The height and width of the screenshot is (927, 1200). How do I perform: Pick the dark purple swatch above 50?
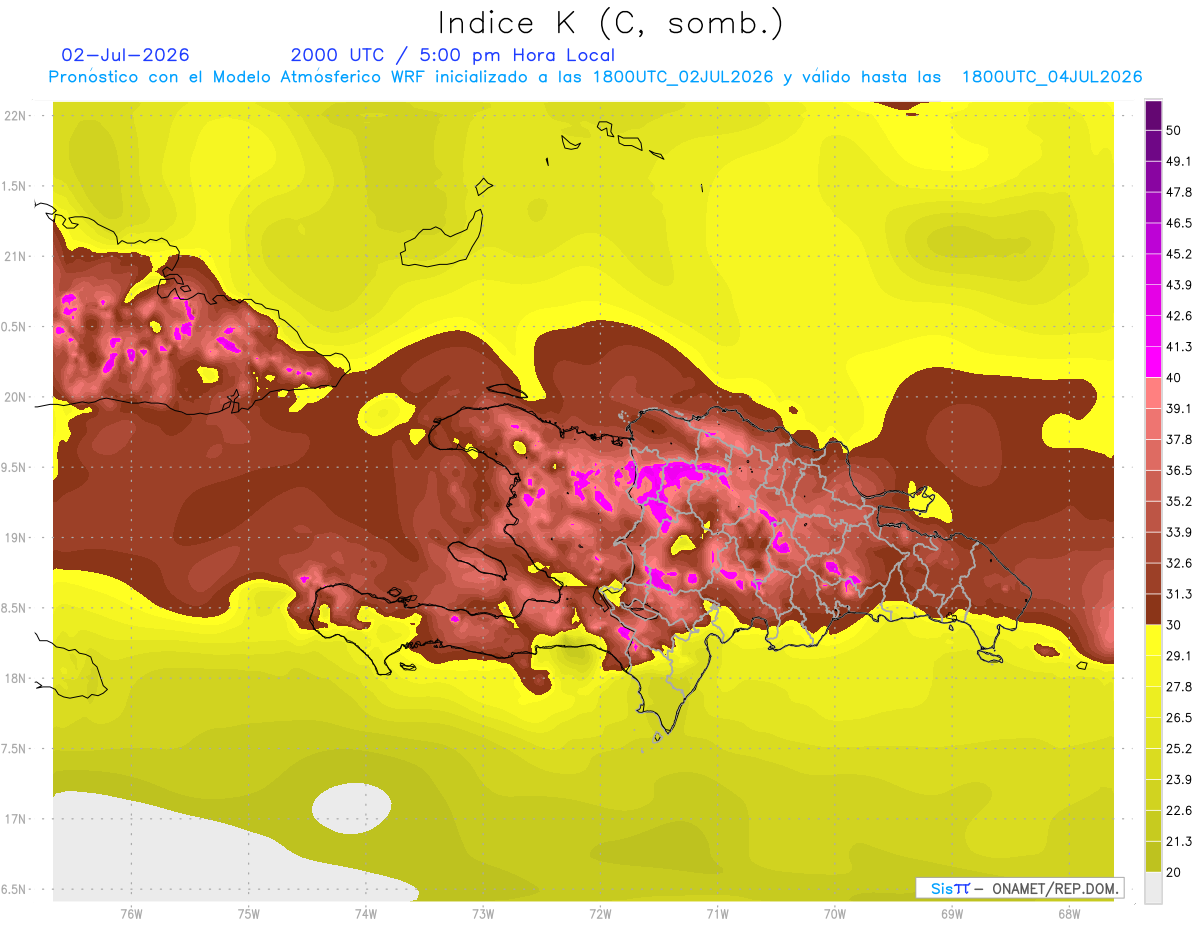click(1154, 115)
